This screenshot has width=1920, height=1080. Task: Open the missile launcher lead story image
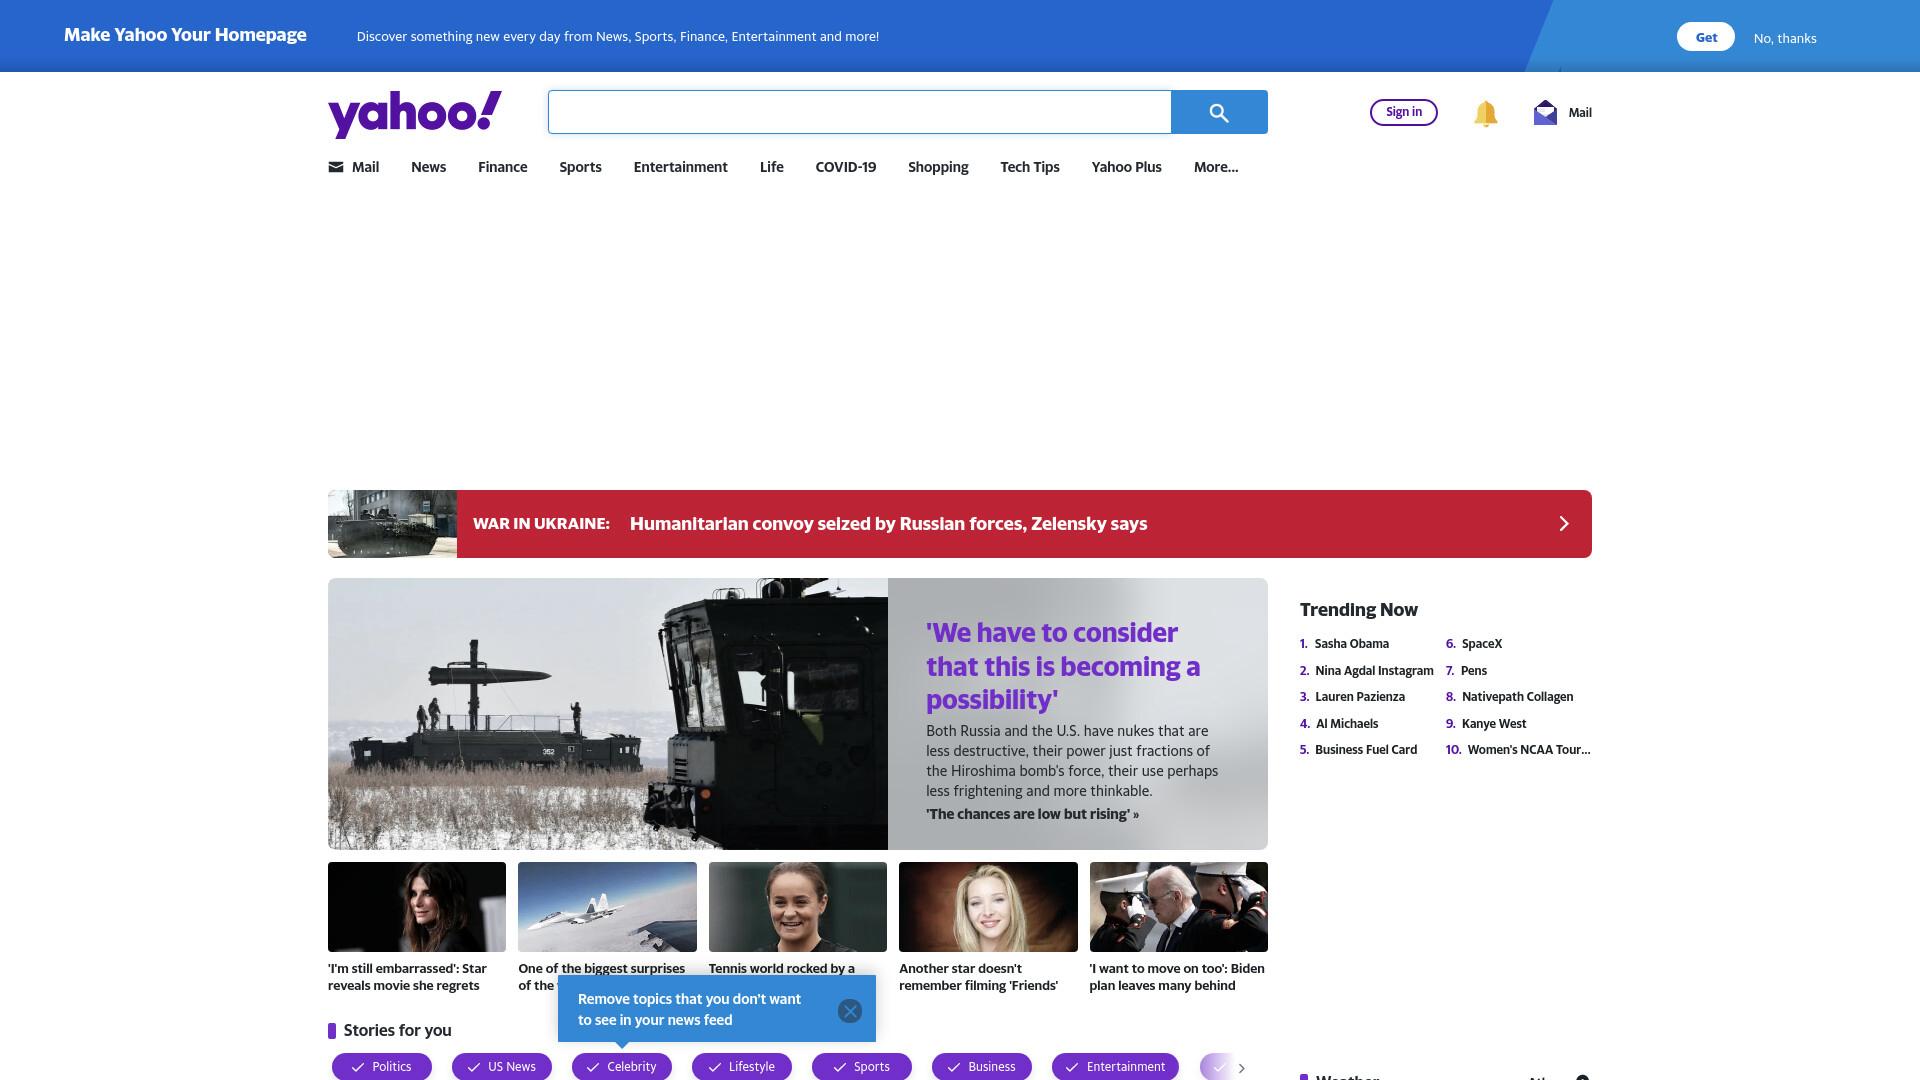608,714
